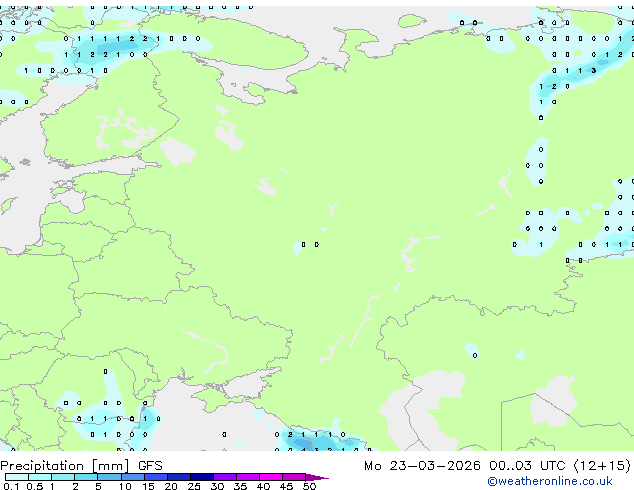
Task: Click the '(12+15)' forecast offset text
Action: (x=602, y=466)
